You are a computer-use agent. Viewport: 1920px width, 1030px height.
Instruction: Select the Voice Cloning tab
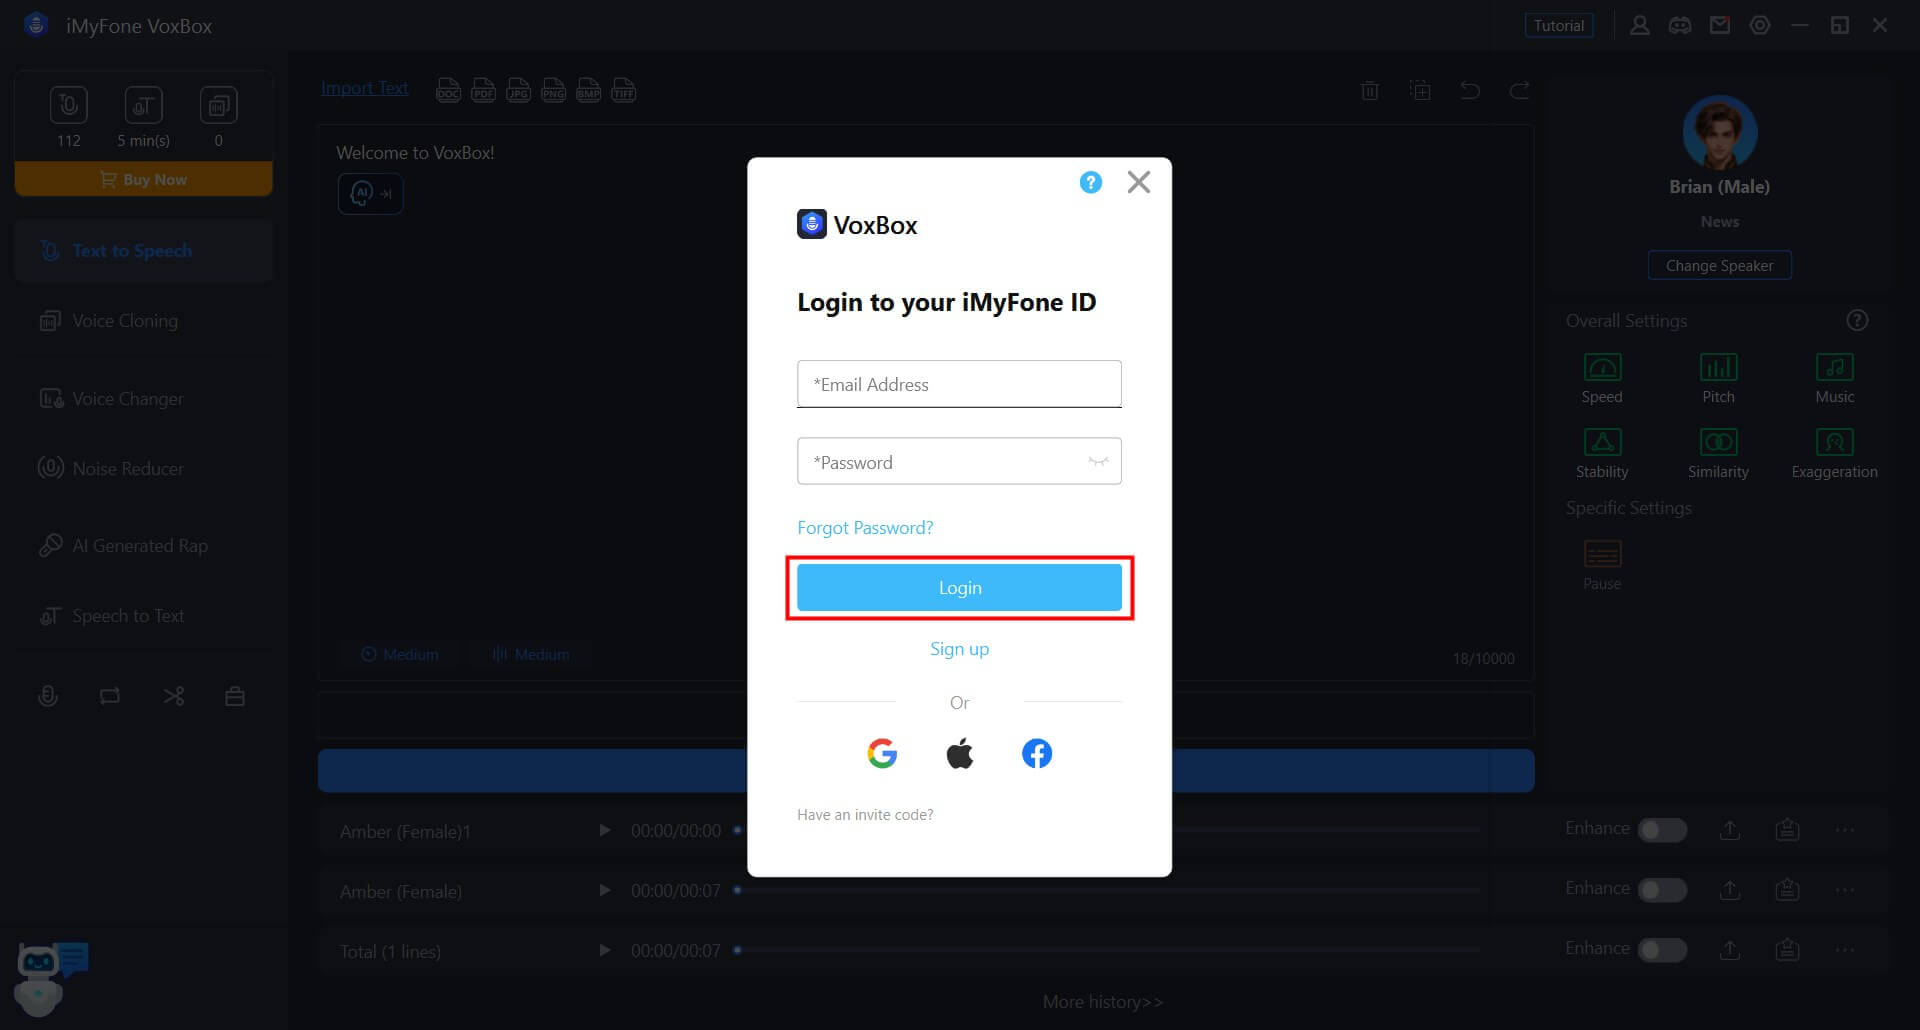[144, 321]
